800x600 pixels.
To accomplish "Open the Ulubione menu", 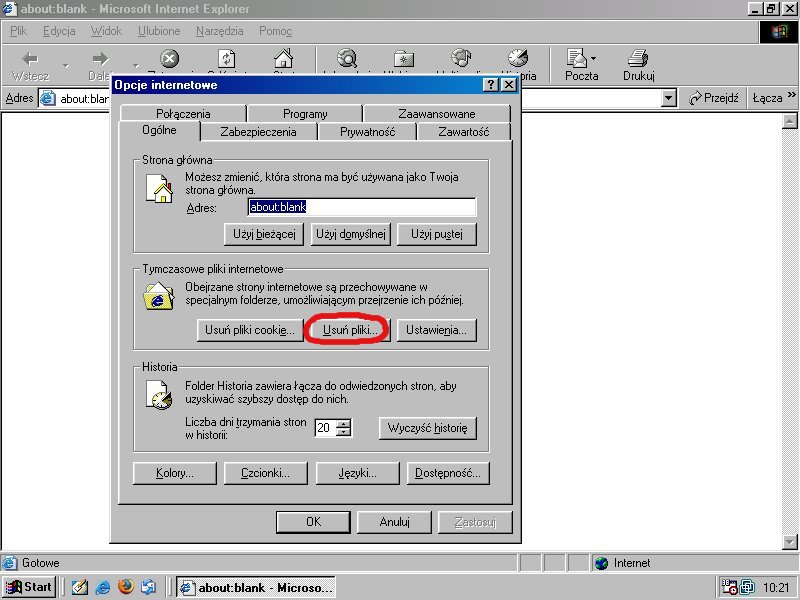I will click(x=159, y=31).
